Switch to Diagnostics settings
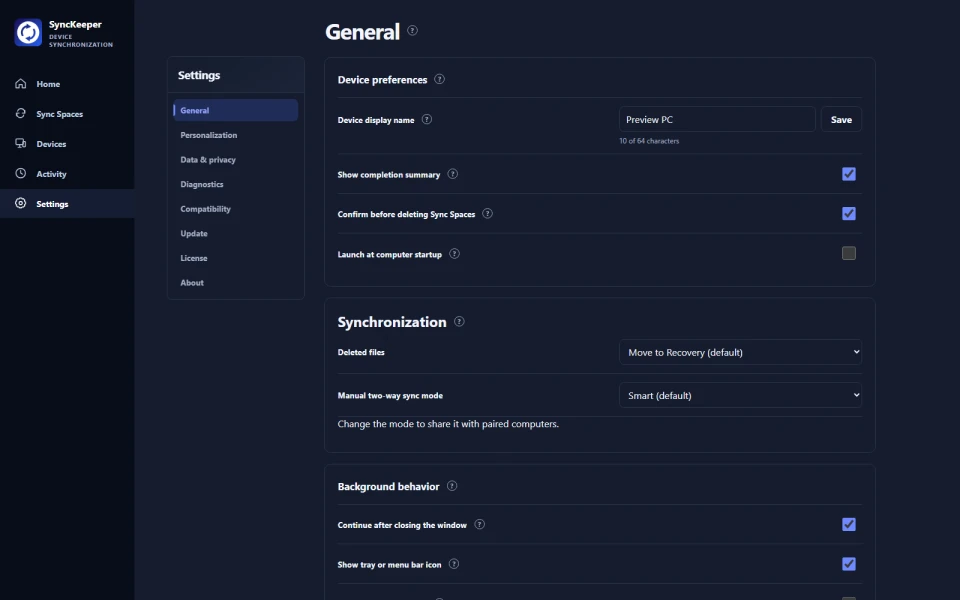The image size is (960, 600). pos(236,184)
